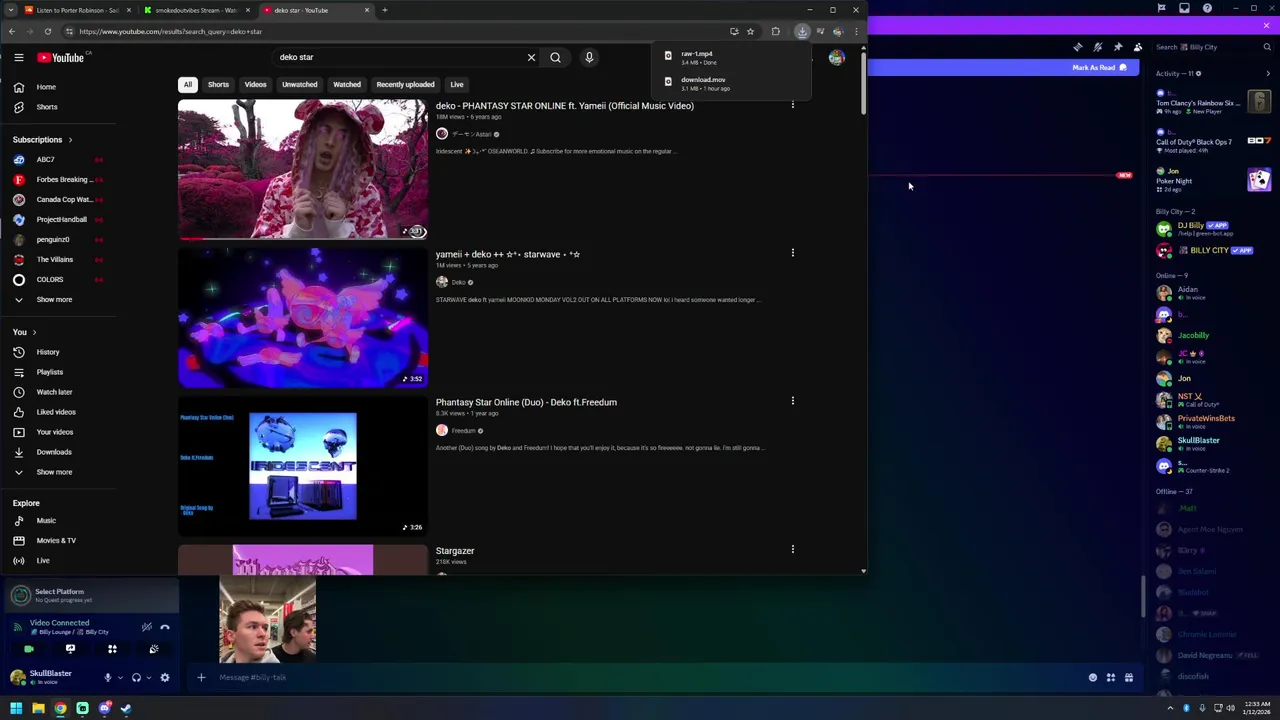Viewport: 1280px width, 720px height.
Task: Open Chrome downloads toolbar icon
Action: [x=802, y=31]
